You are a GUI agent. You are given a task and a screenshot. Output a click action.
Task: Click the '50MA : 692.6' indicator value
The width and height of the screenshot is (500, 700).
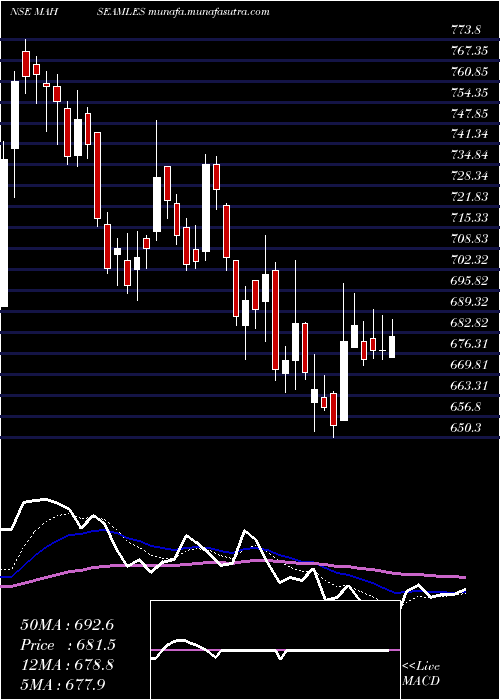click(67, 625)
